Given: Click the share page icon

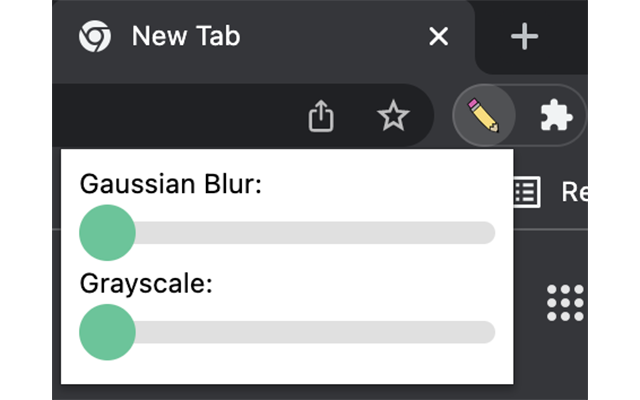Looking at the screenshot, I should (x=320, y=117).
